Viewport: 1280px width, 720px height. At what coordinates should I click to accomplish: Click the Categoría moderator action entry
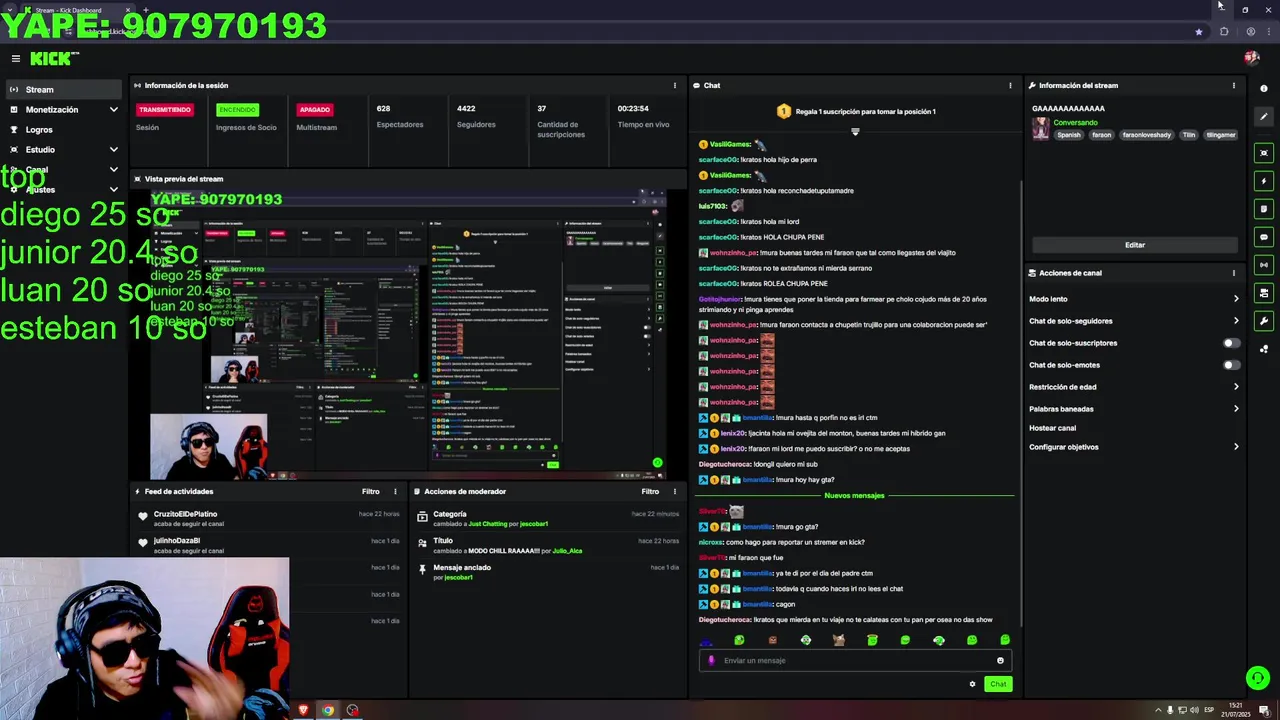546,519
